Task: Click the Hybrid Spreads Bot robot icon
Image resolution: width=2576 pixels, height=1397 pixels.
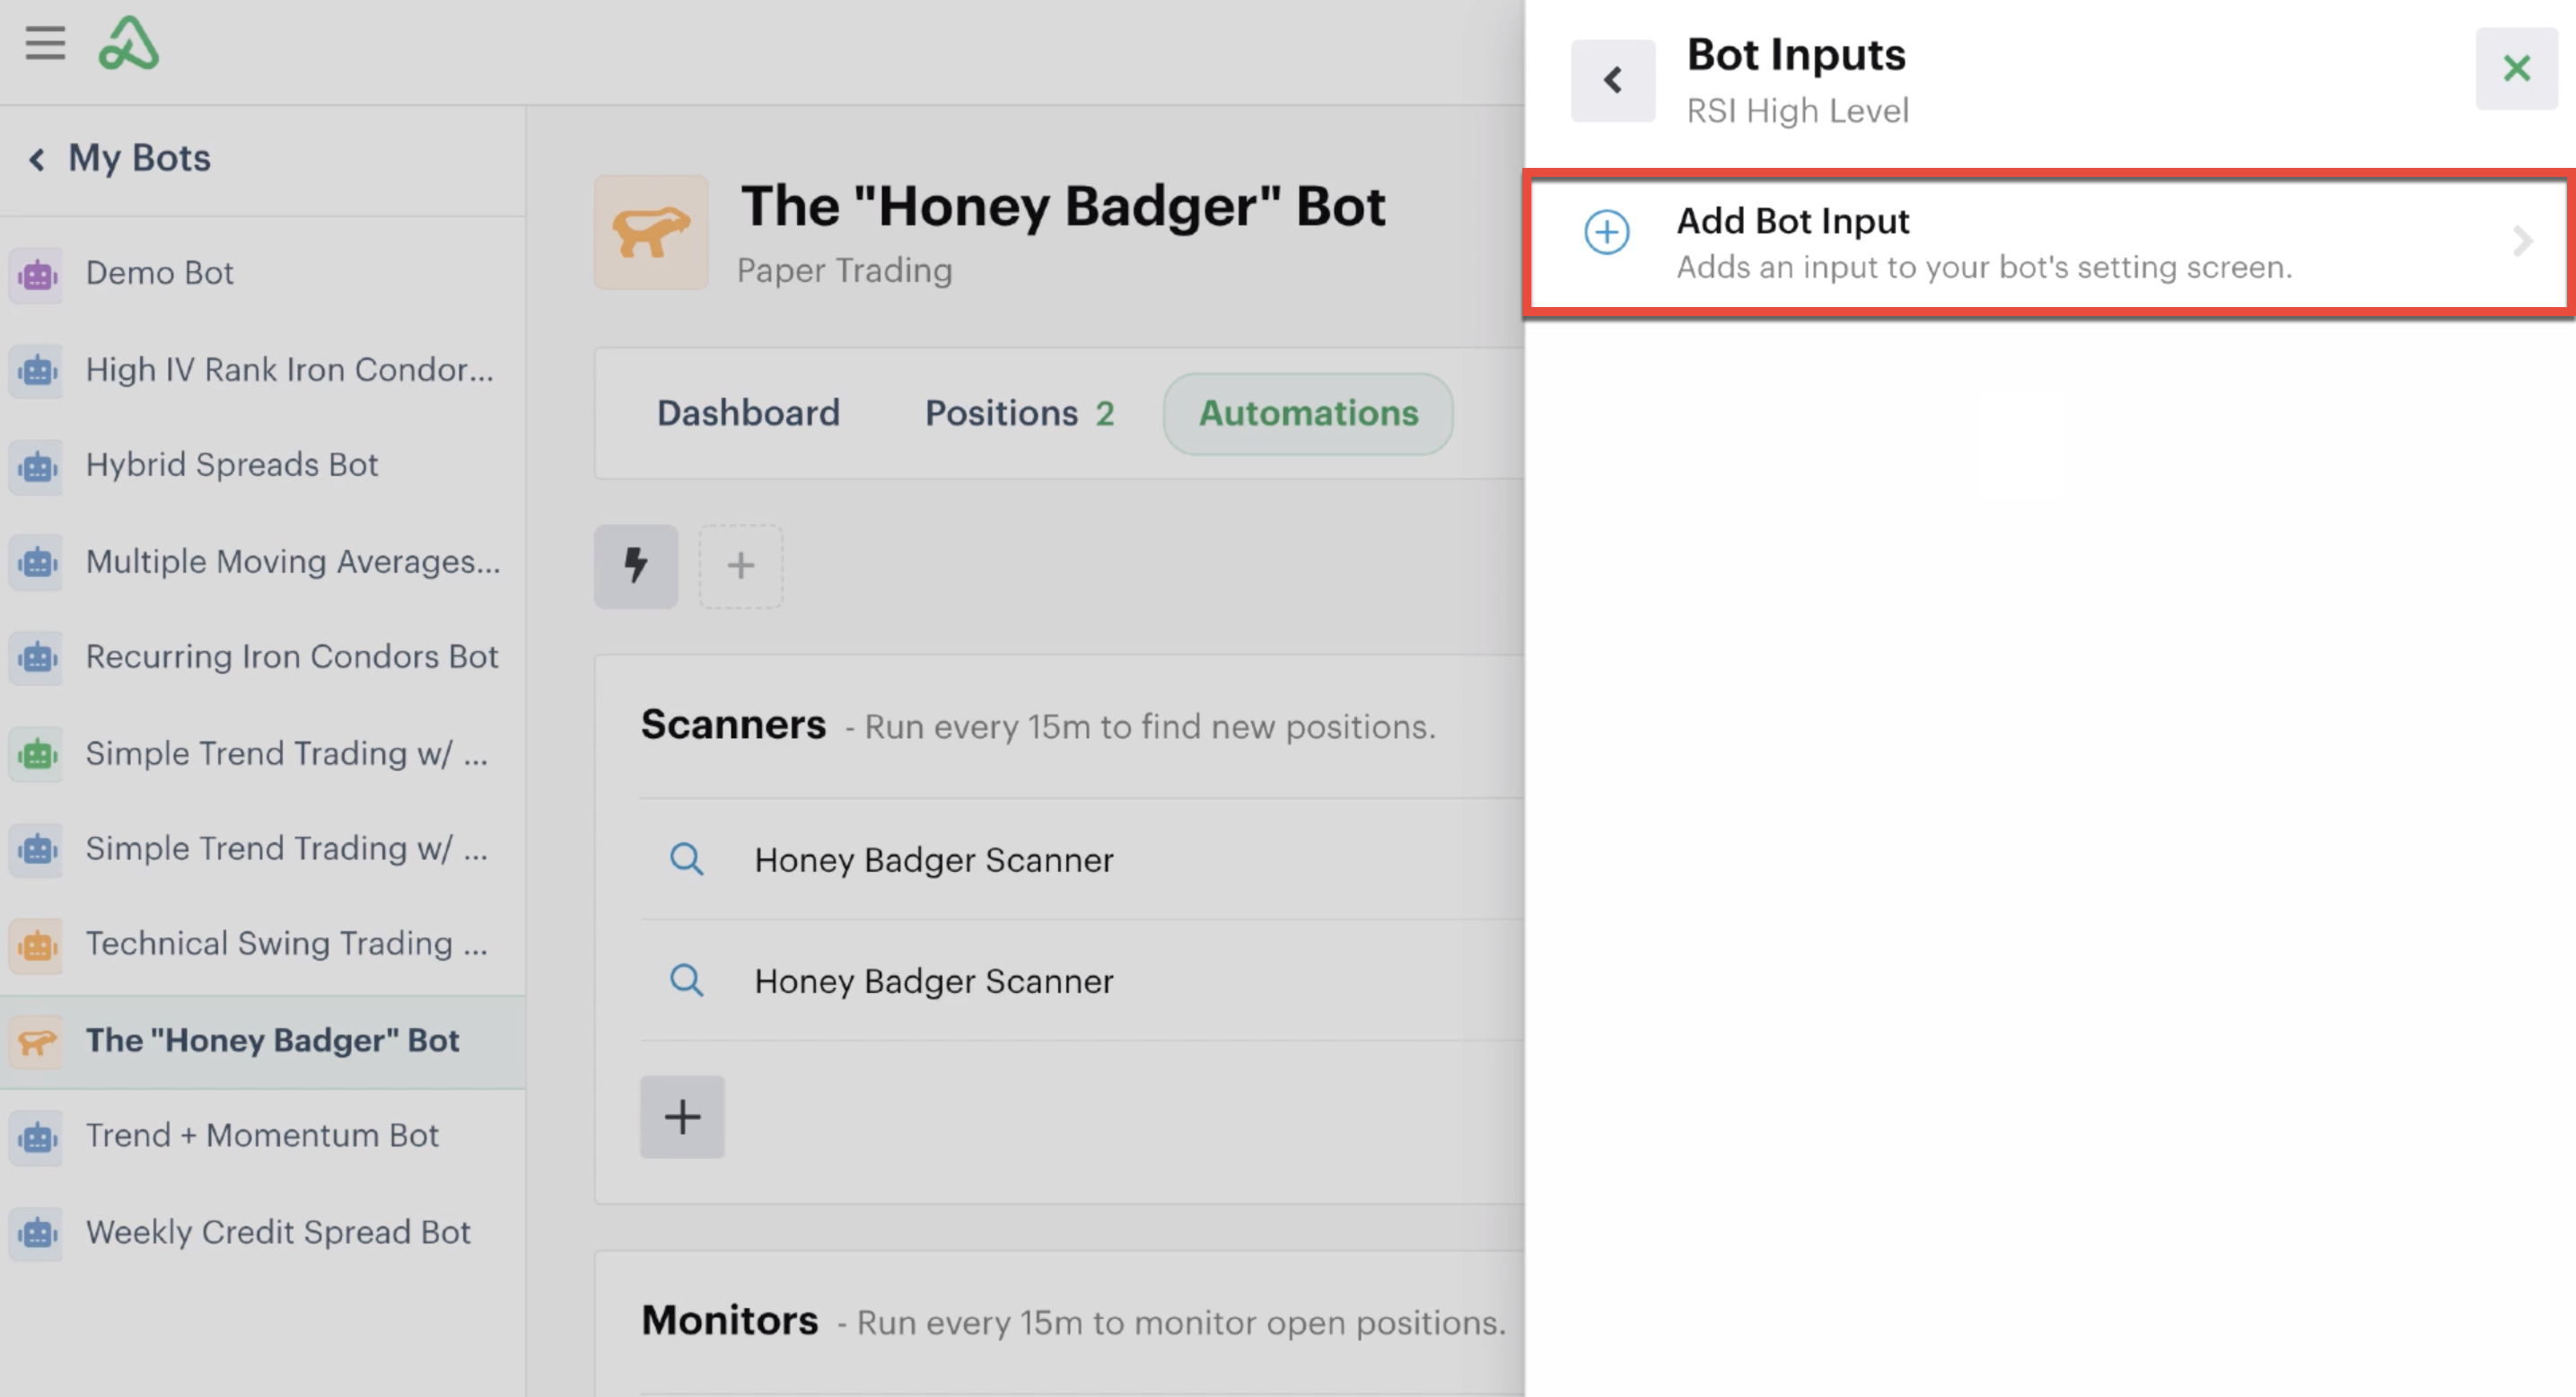Action: tap(37, 466)
